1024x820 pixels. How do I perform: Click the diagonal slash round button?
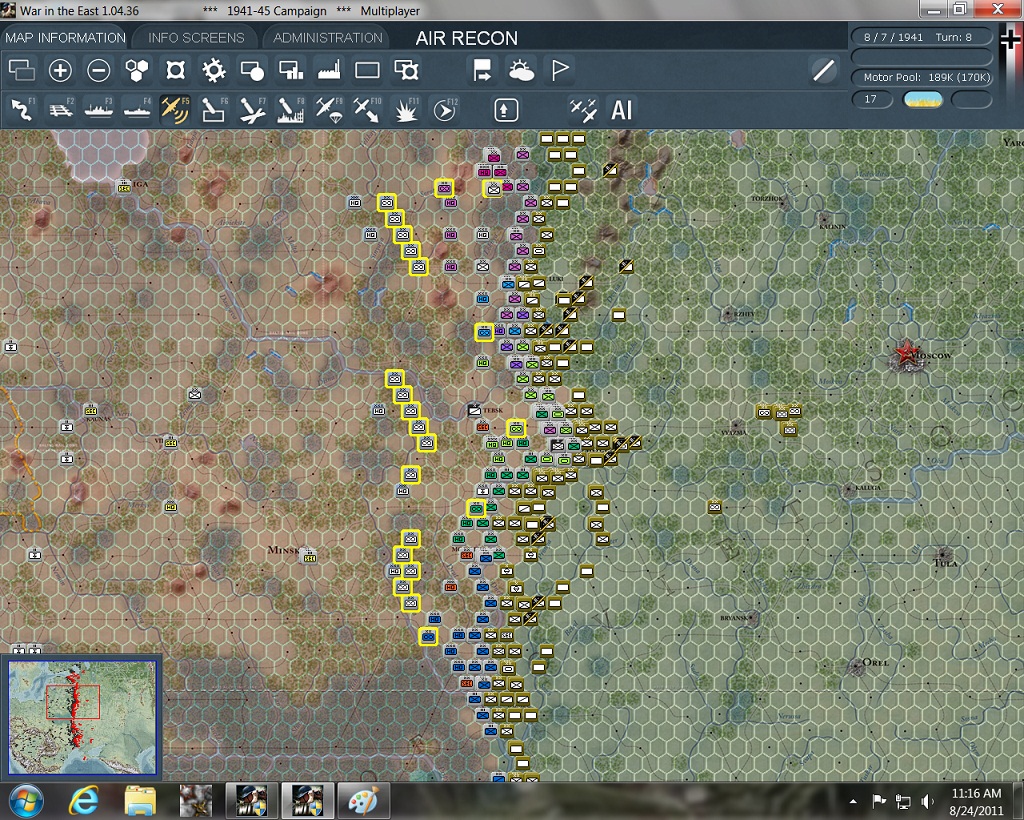824,70
